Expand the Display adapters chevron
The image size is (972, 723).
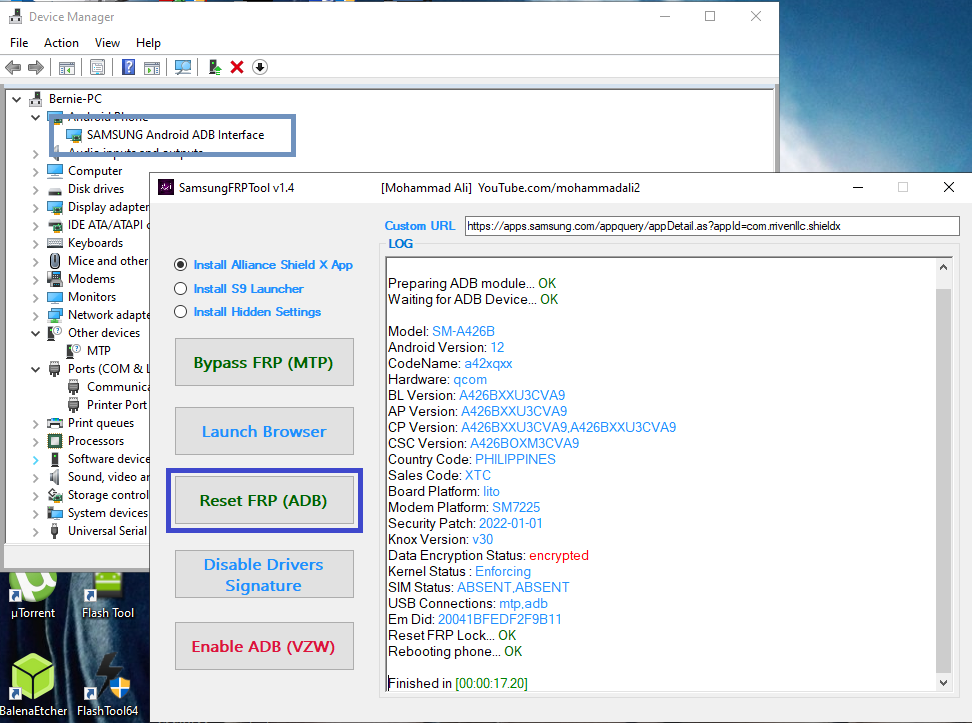[x=35, y=208]
